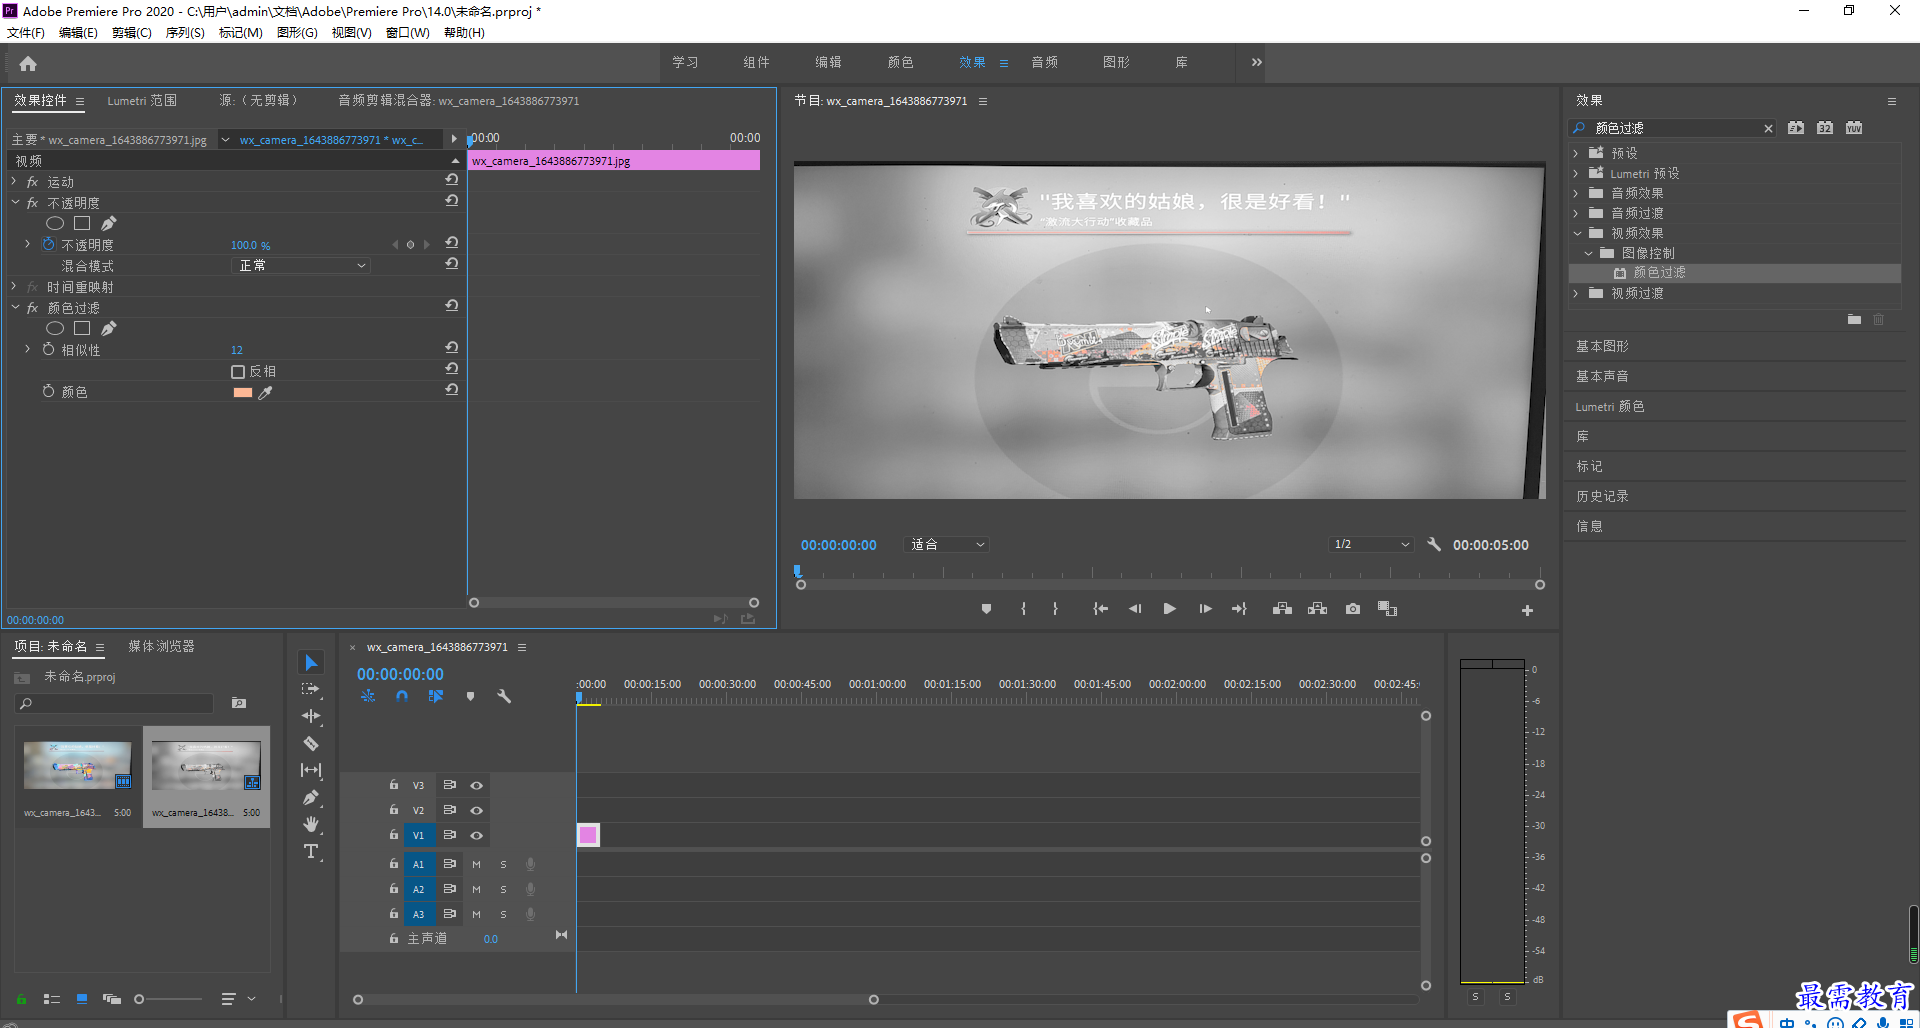The width and height of the screenshot is (1920, 1028).
Task: Select the Pen tool in toolbar
Action: coord(311,797)
